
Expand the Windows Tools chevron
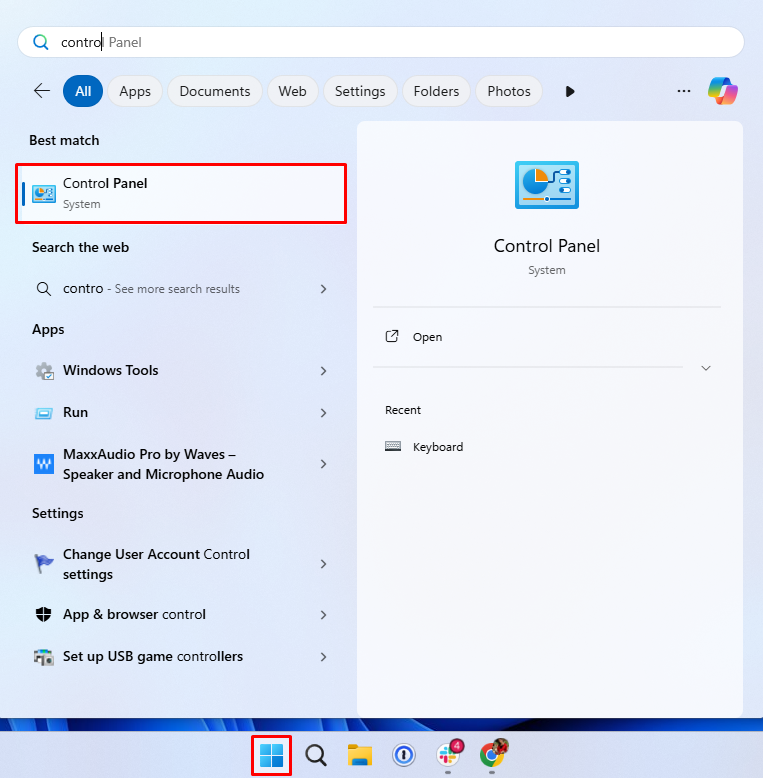[323, 371]
